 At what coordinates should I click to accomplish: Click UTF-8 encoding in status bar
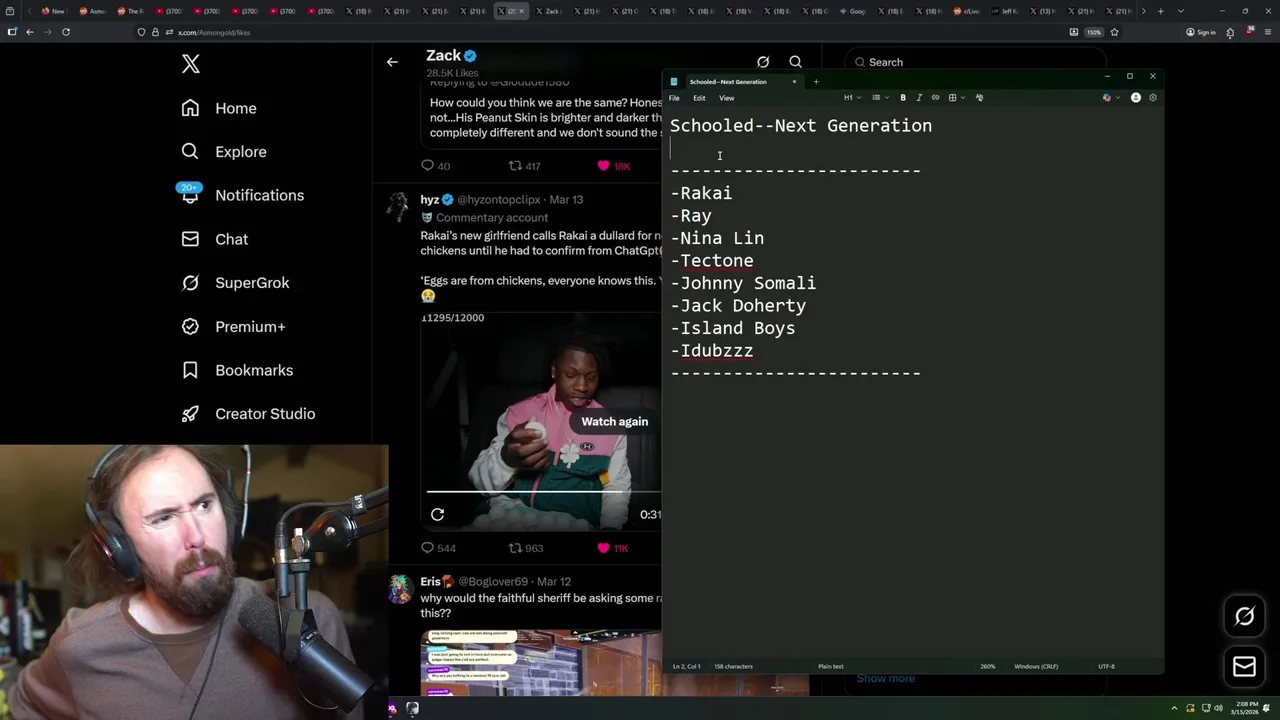(x=1106, y=666)
